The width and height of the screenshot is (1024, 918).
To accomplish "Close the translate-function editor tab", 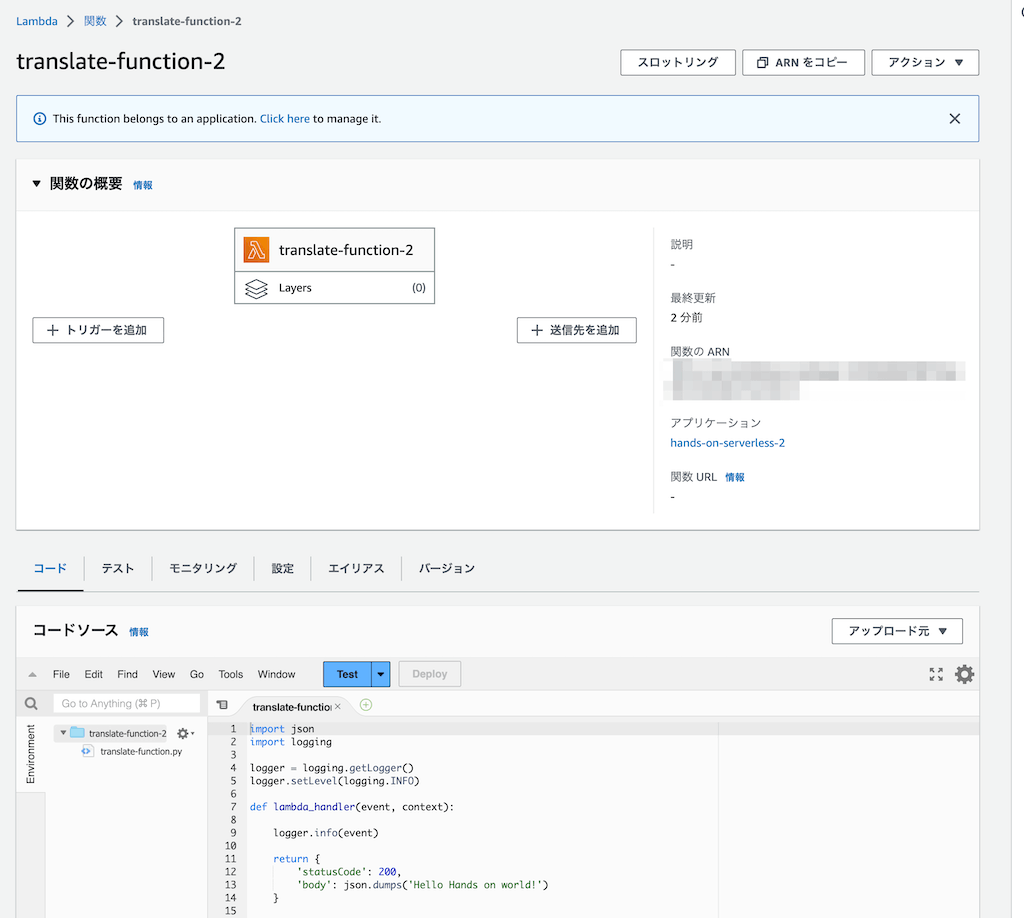I will click(338, 706).
